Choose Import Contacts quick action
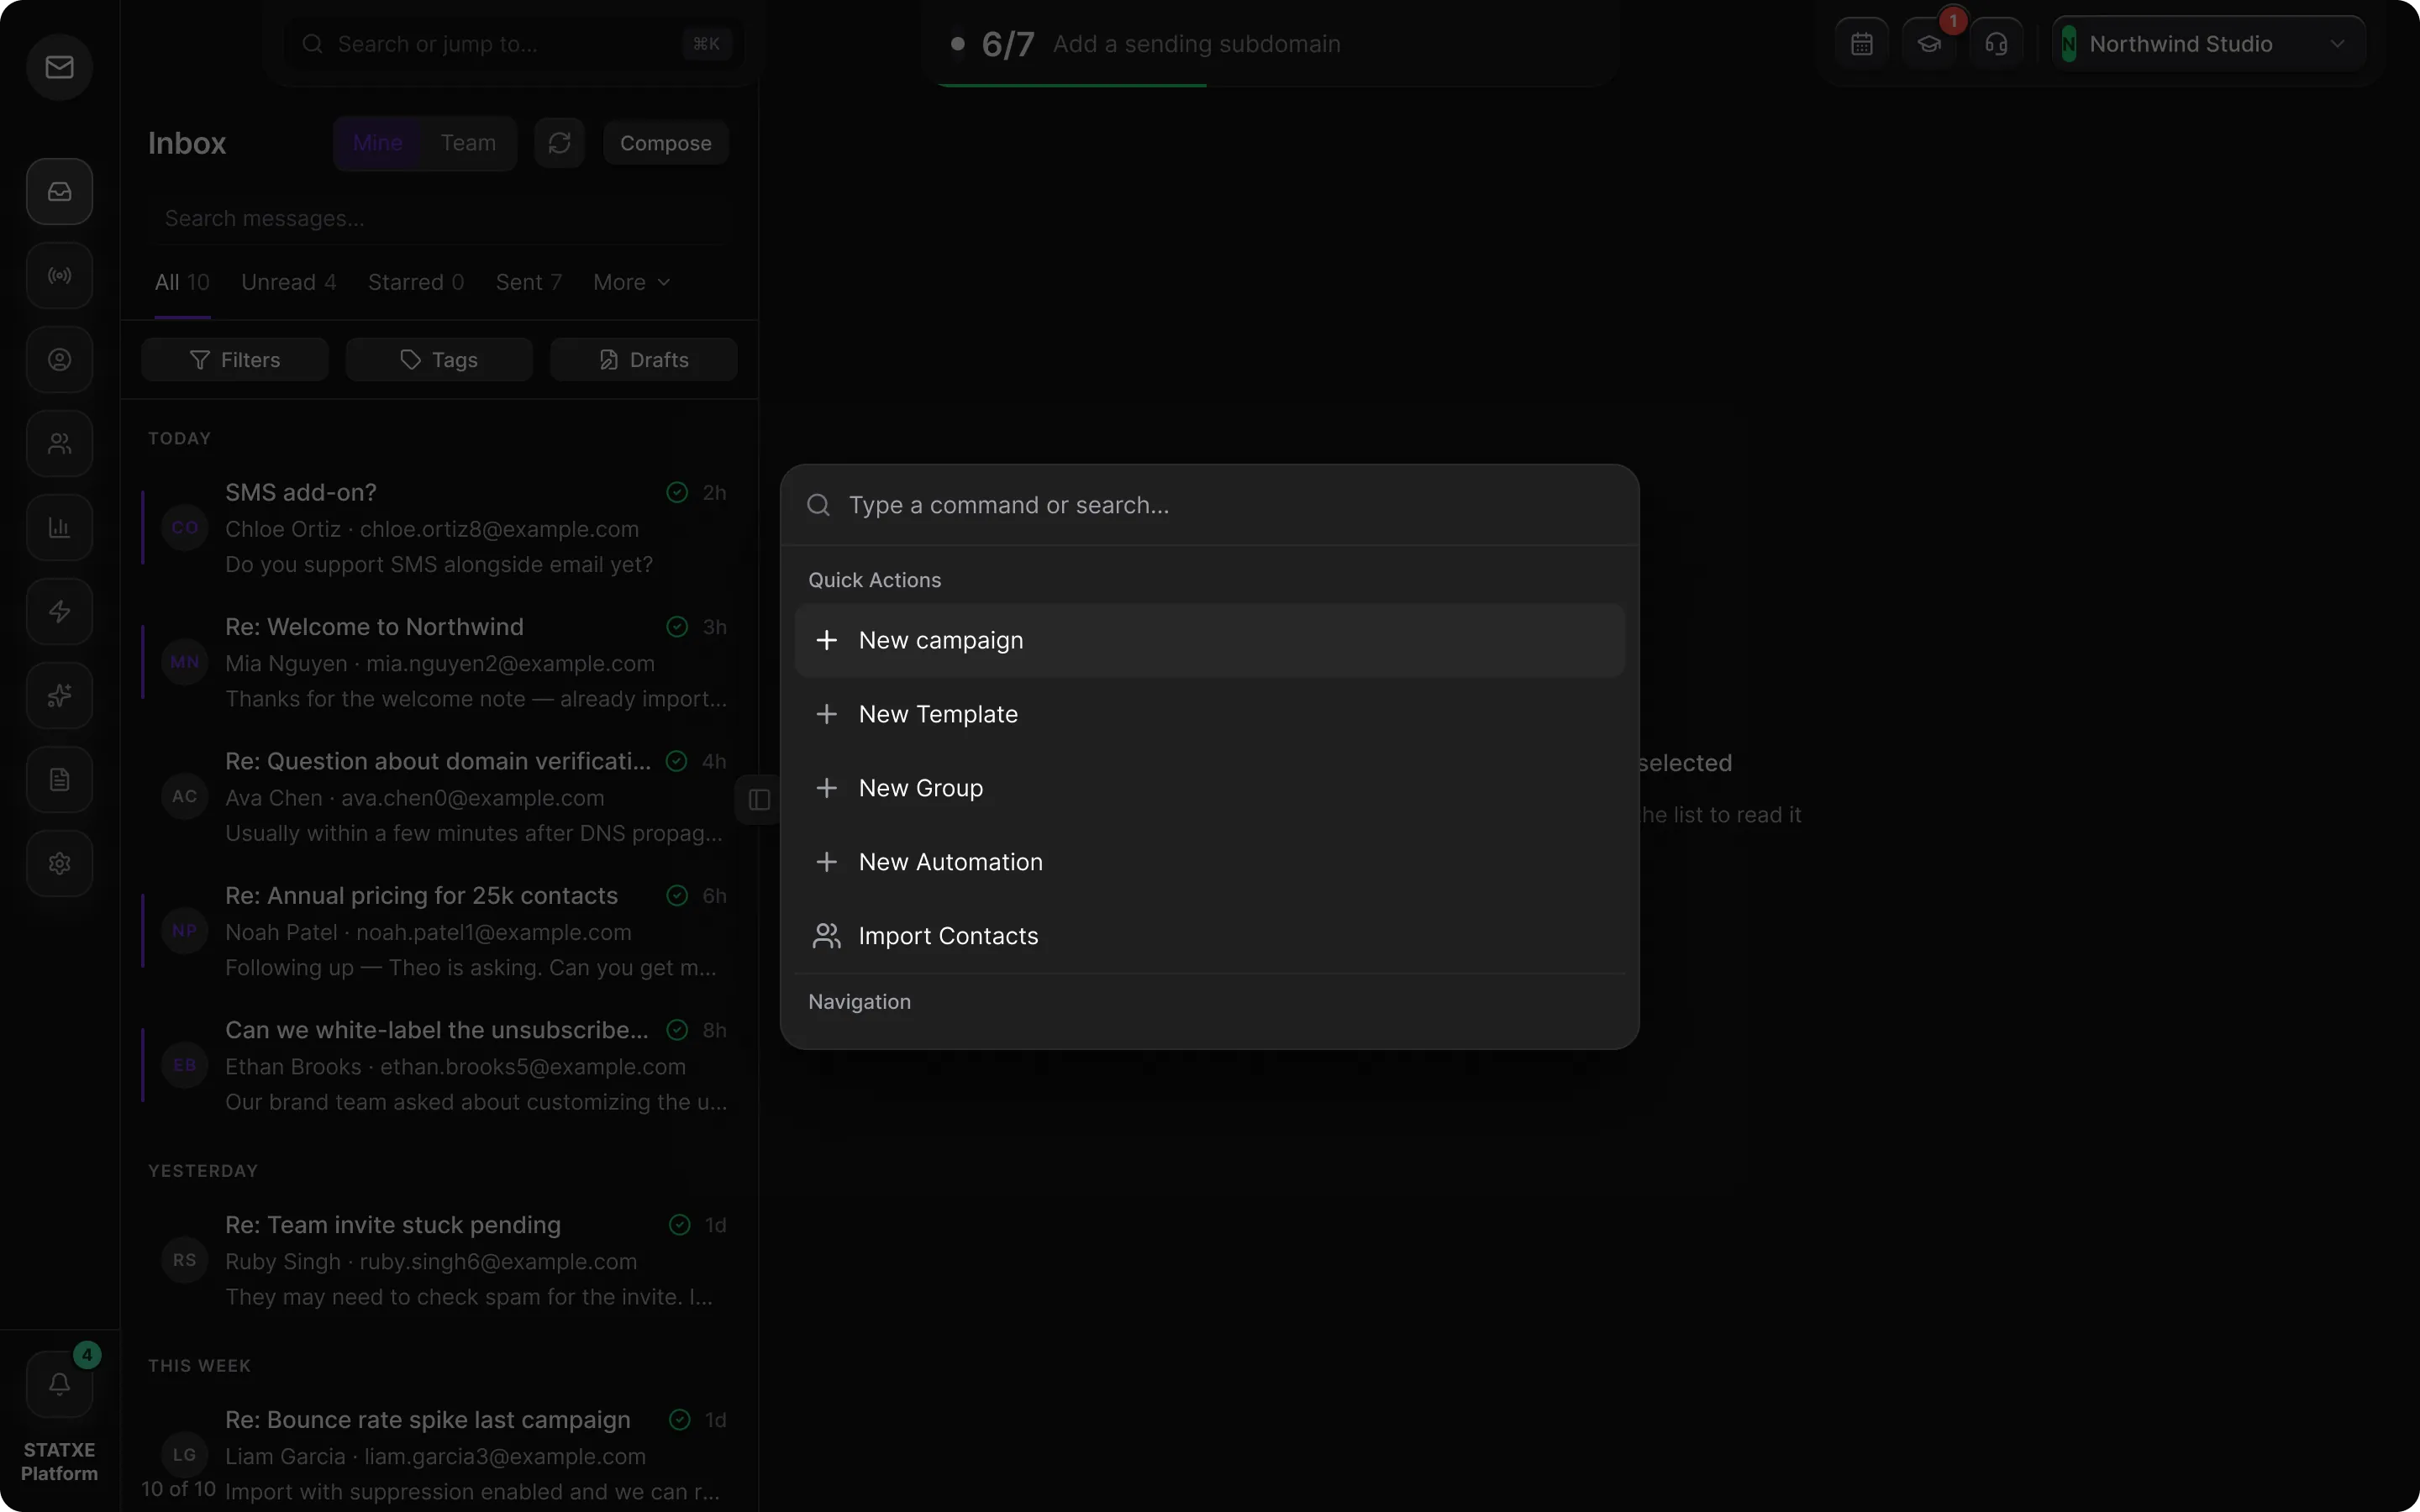 1210,936
